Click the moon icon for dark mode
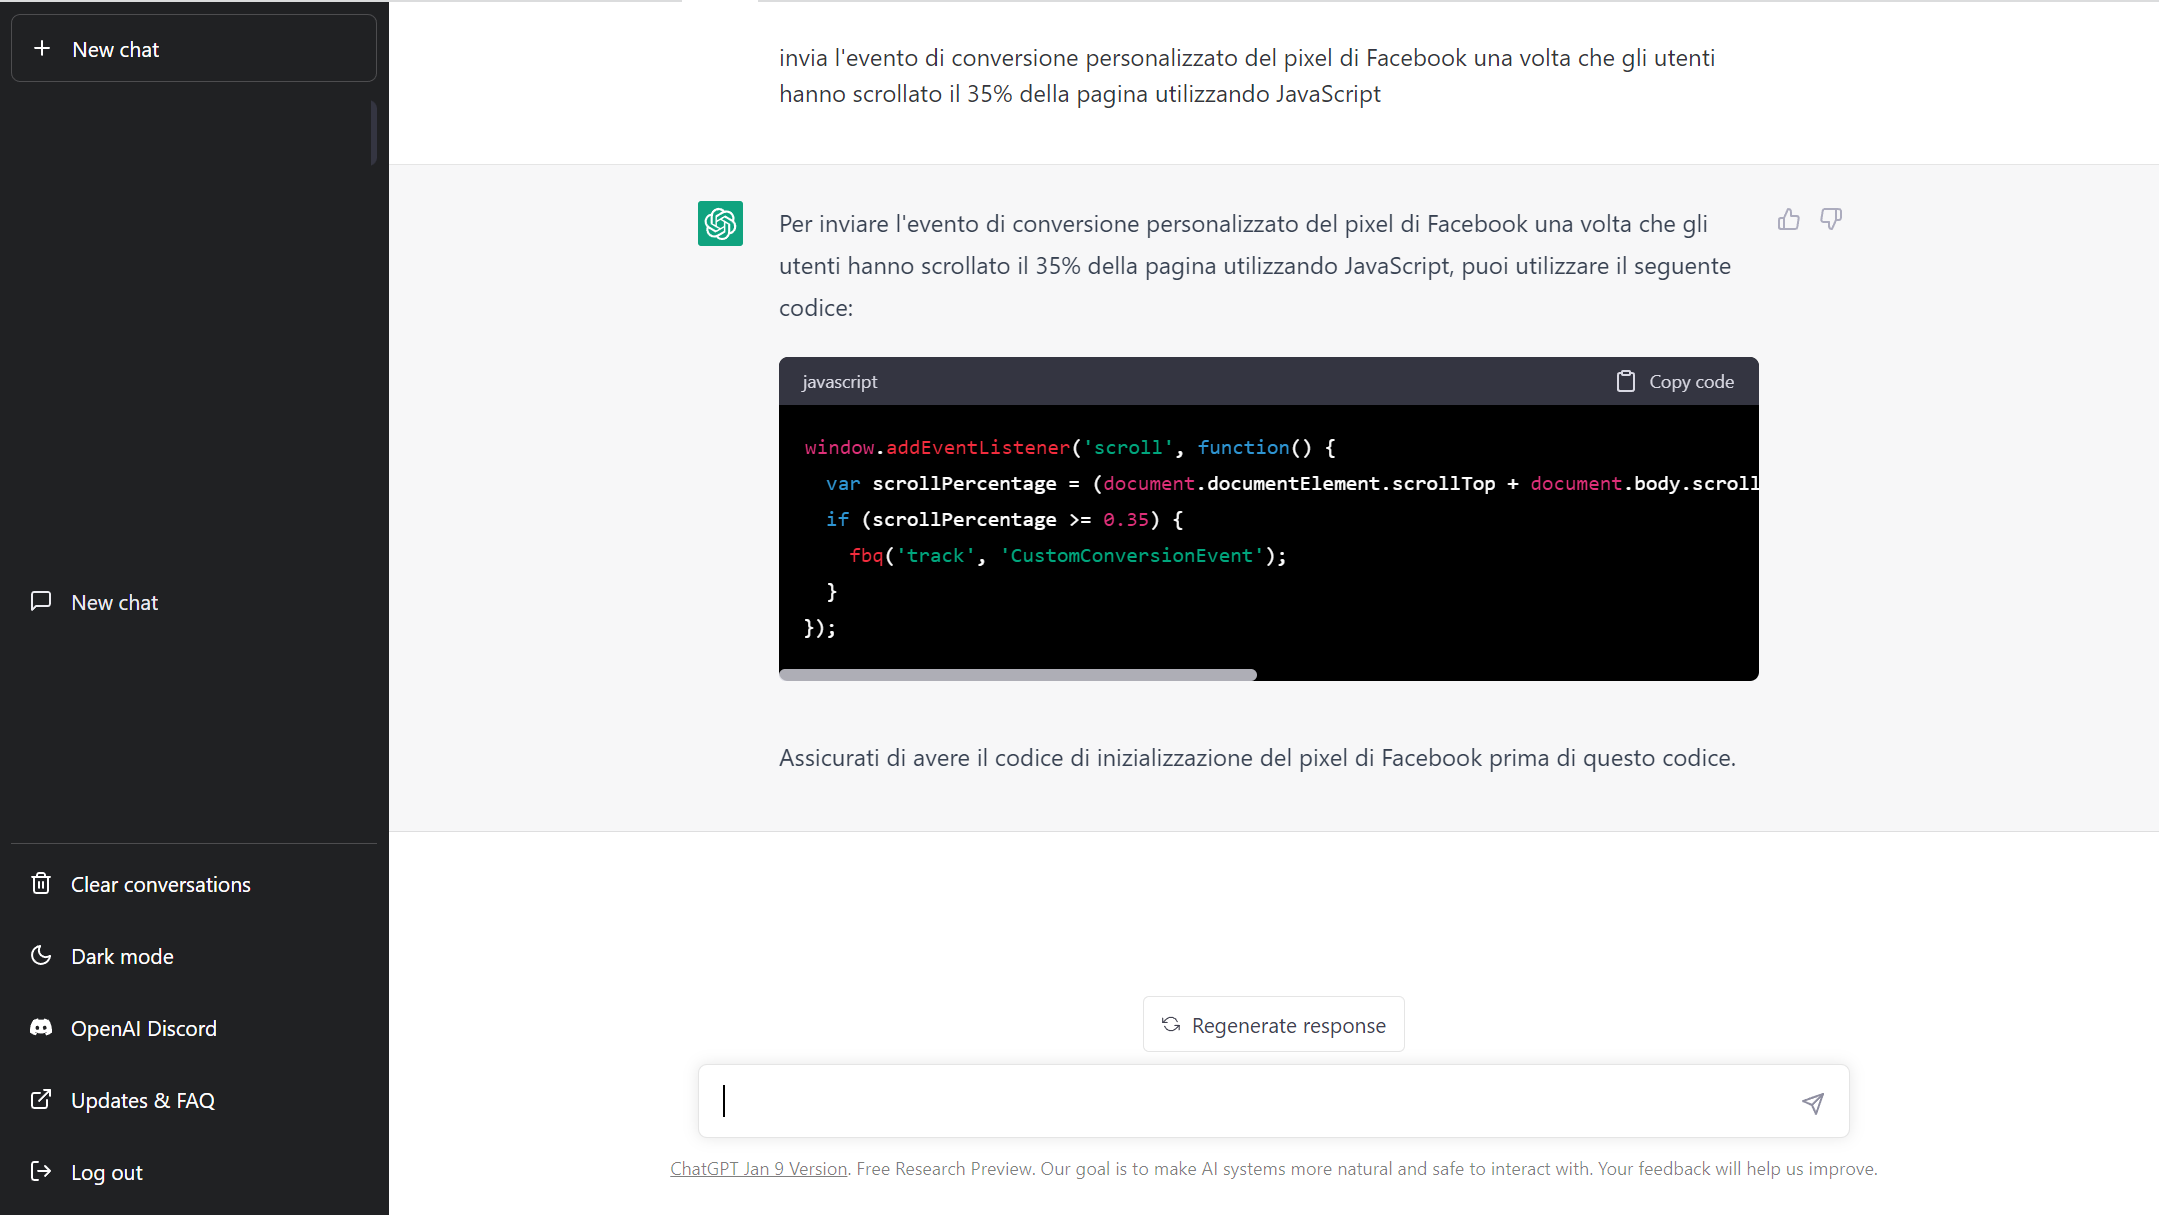Viewport: 2159px width, 1215px height. (x=41, y=955)
